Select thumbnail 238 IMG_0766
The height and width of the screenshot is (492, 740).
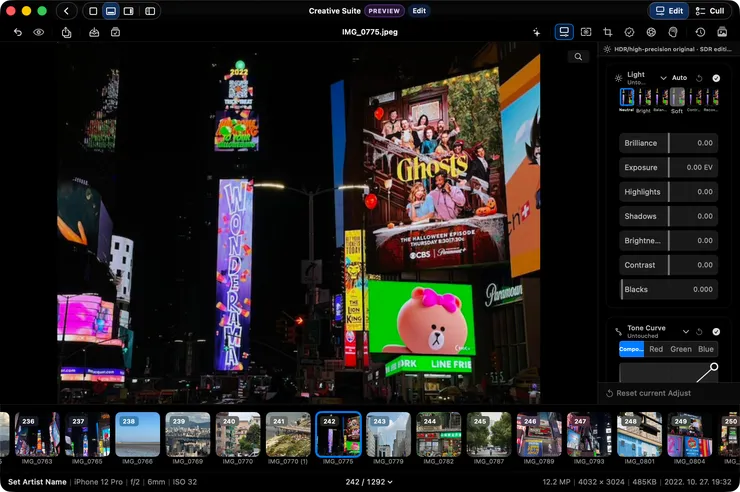137,434
